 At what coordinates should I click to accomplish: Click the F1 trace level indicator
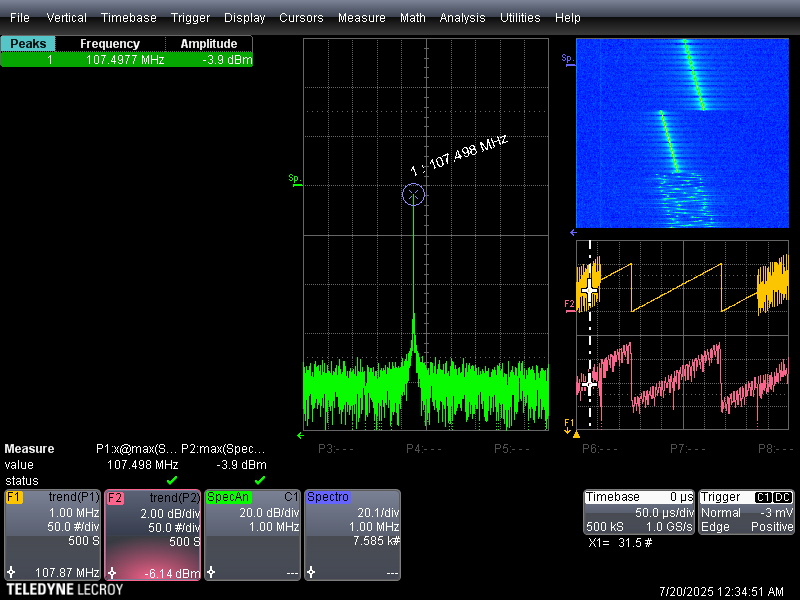click(569, 425)
